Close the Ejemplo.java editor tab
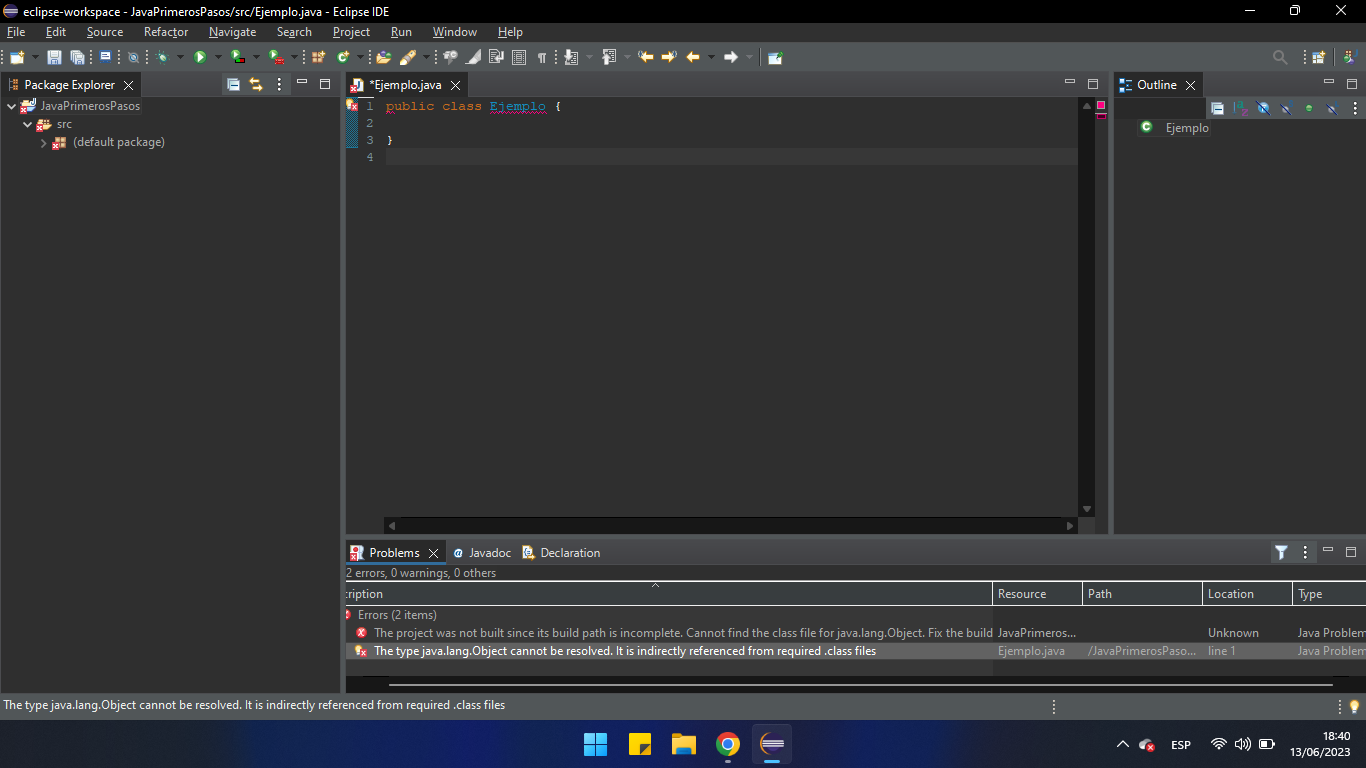The image size is (1366, 768). point(455,86)
